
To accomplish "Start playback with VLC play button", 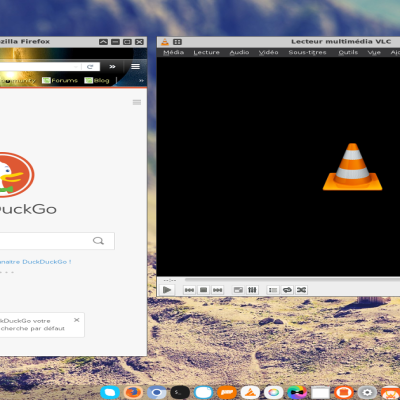I will (x=167, y=290).
